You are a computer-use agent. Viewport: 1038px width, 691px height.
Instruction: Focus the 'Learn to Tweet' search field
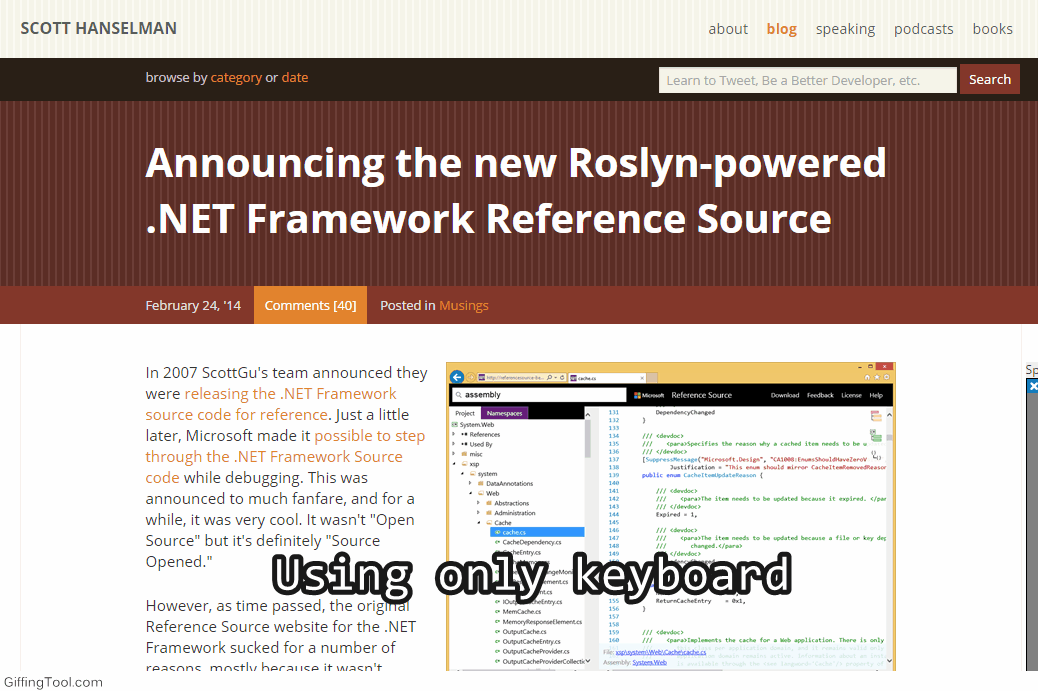(807, 80)
